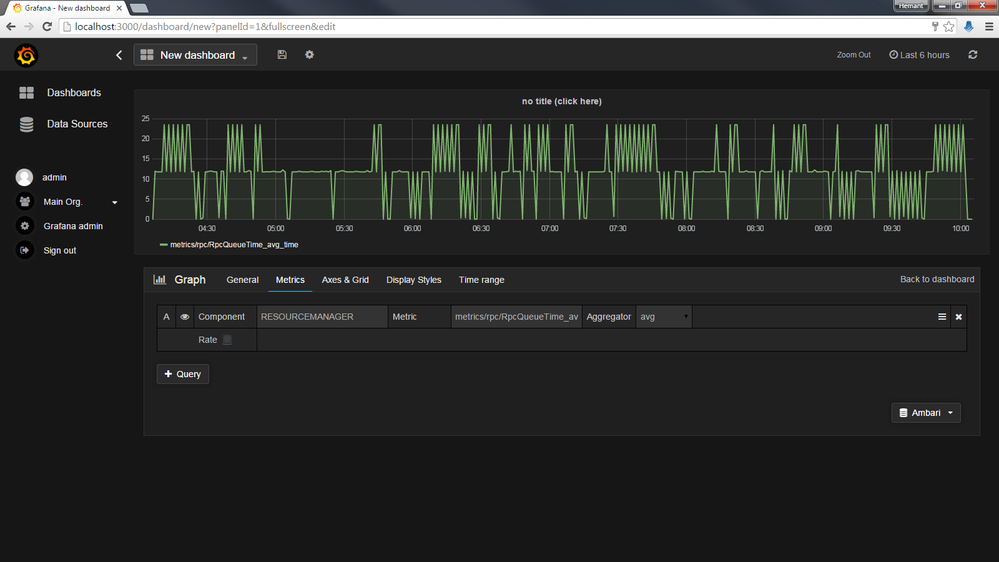Refresh dashboard using the refresh icon
999x562 pixels.
pyautogui.click(x=972, y=55)
